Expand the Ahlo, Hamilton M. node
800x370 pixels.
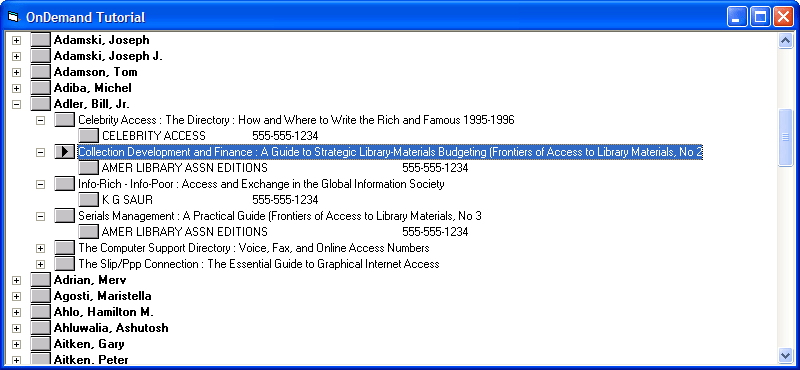tap(16, 312)
